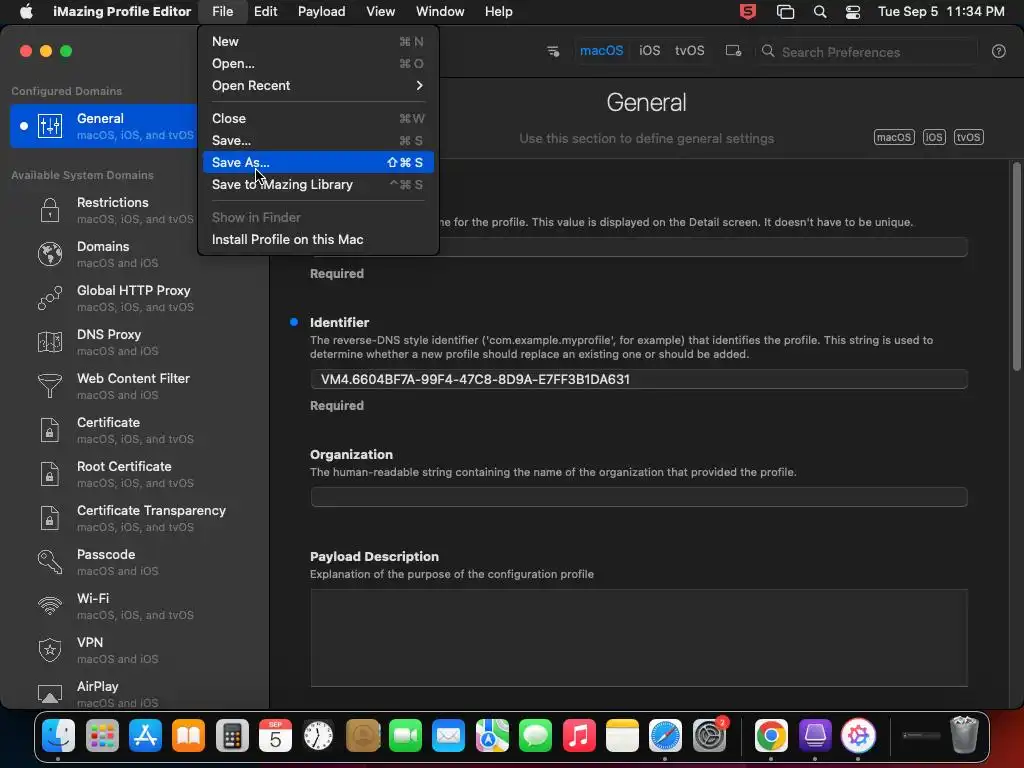1024x768 pixels.
Task: Open Control Center in menu bar
Action: [852, 12]
